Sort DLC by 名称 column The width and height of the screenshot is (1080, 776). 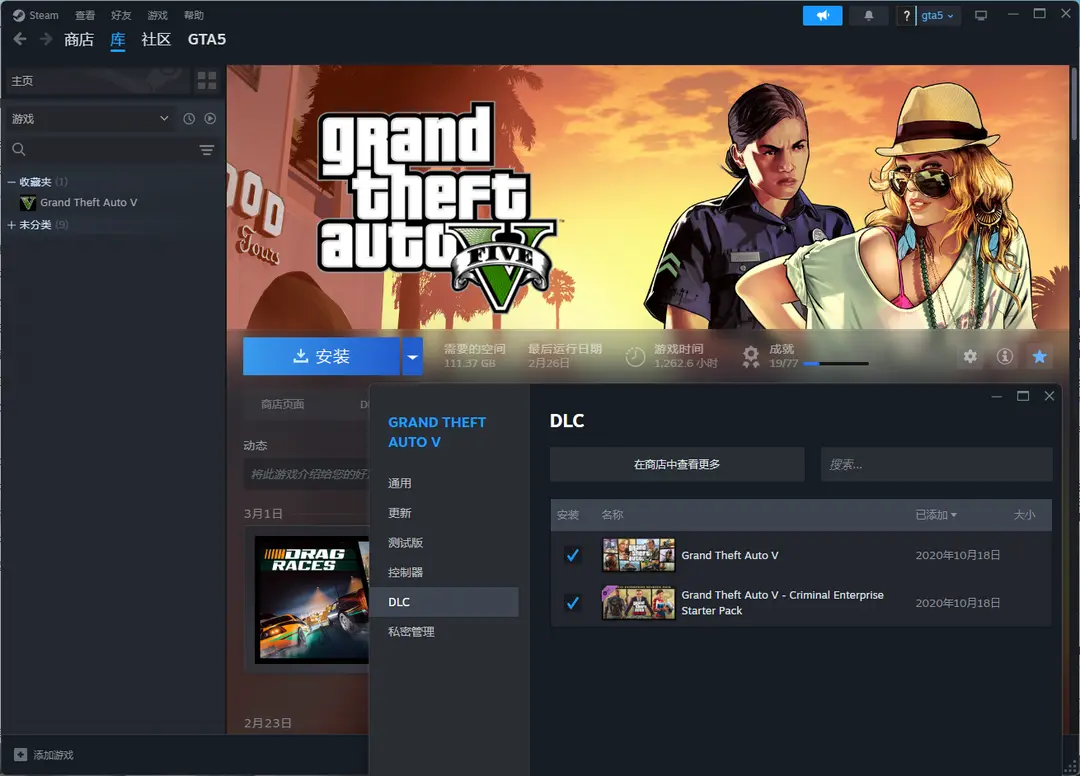click(x=612, y=515)
